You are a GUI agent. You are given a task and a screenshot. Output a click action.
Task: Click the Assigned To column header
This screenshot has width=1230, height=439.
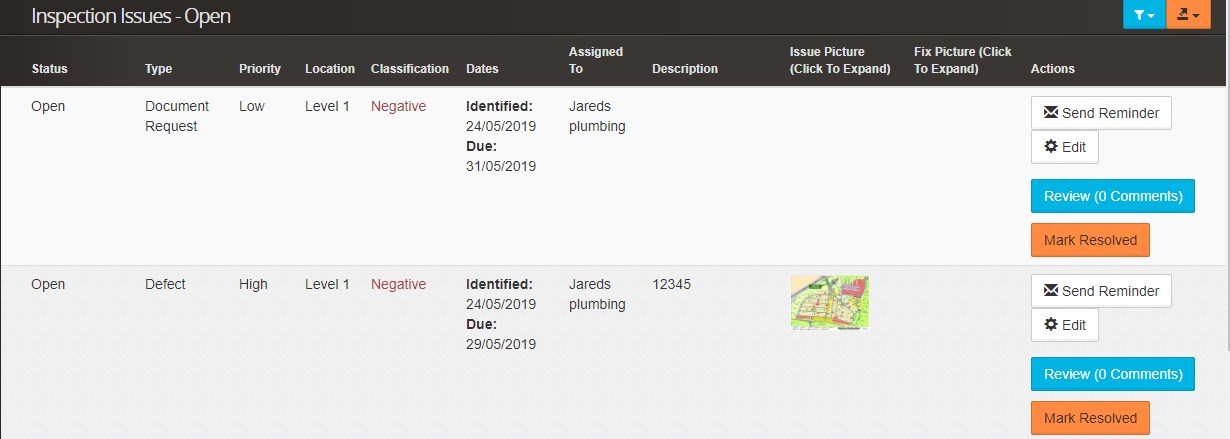596,60
